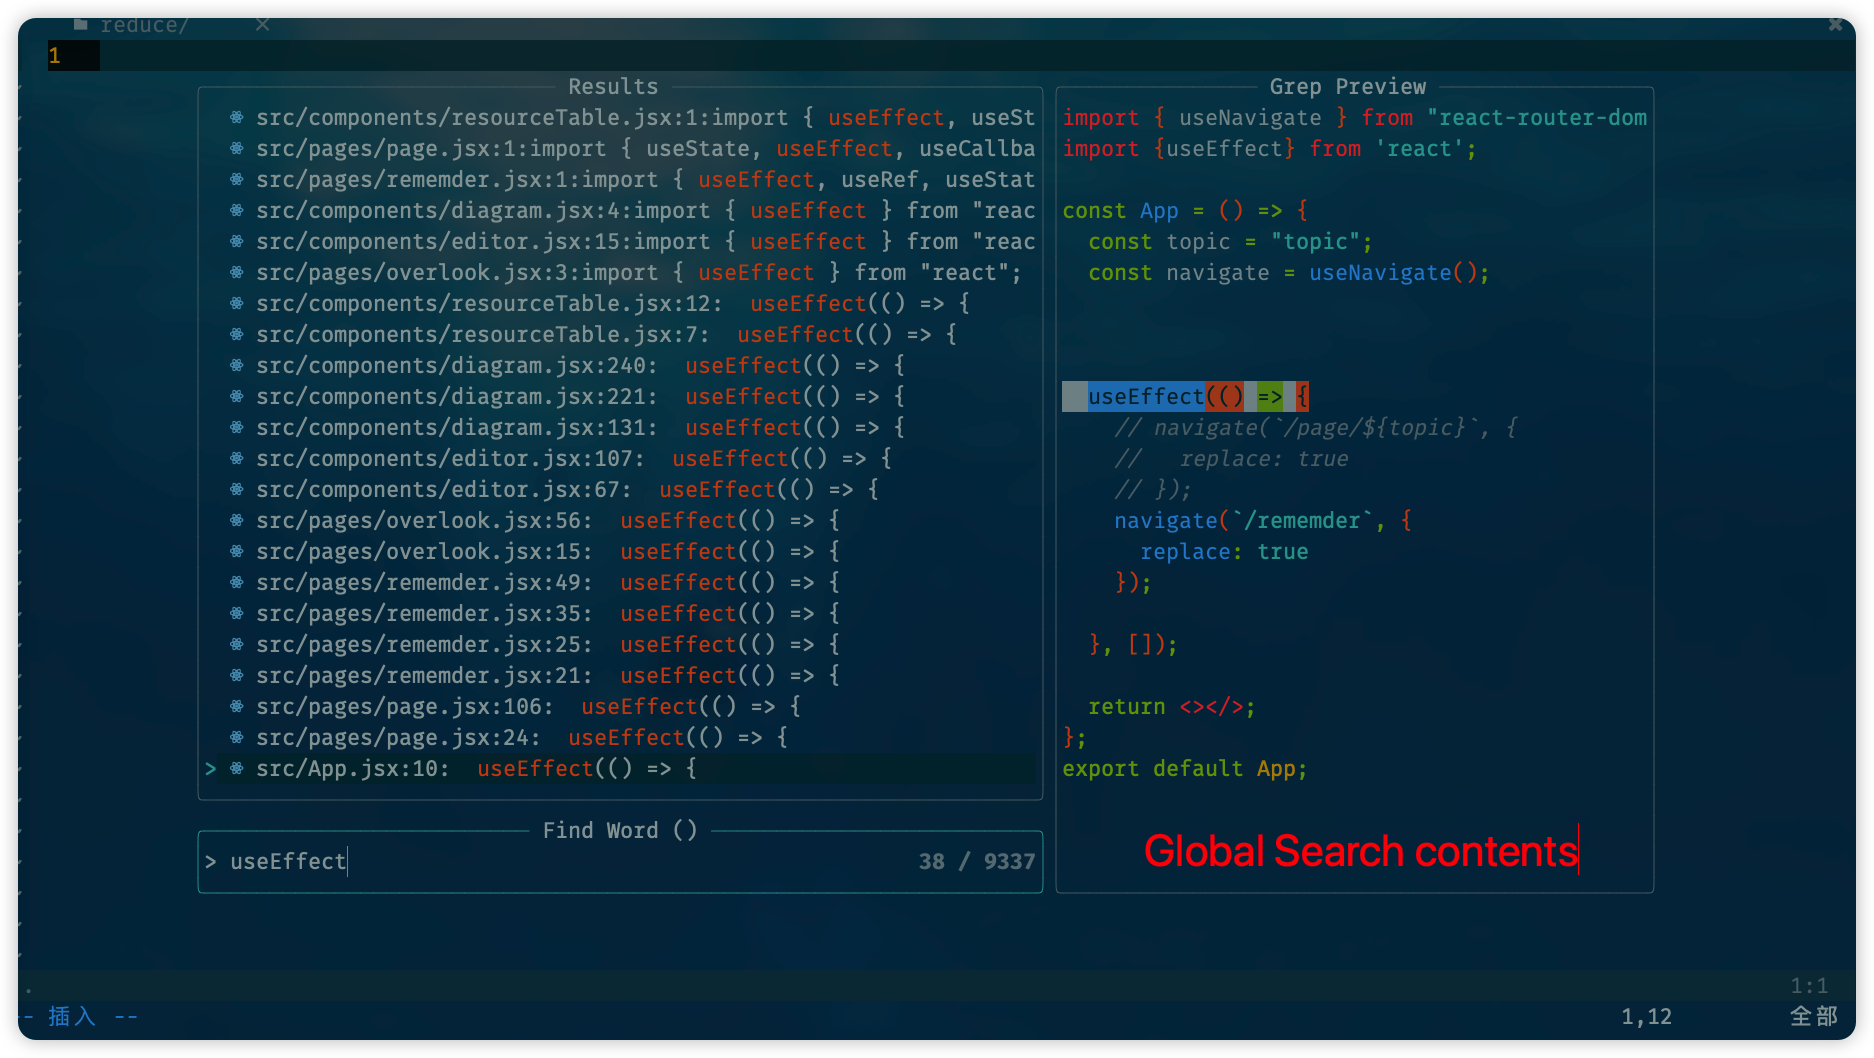This screenshot has height=1058, width=1874.
Task: Select result src/pages/rememder.jsx:35
Action: pos(620,613)
